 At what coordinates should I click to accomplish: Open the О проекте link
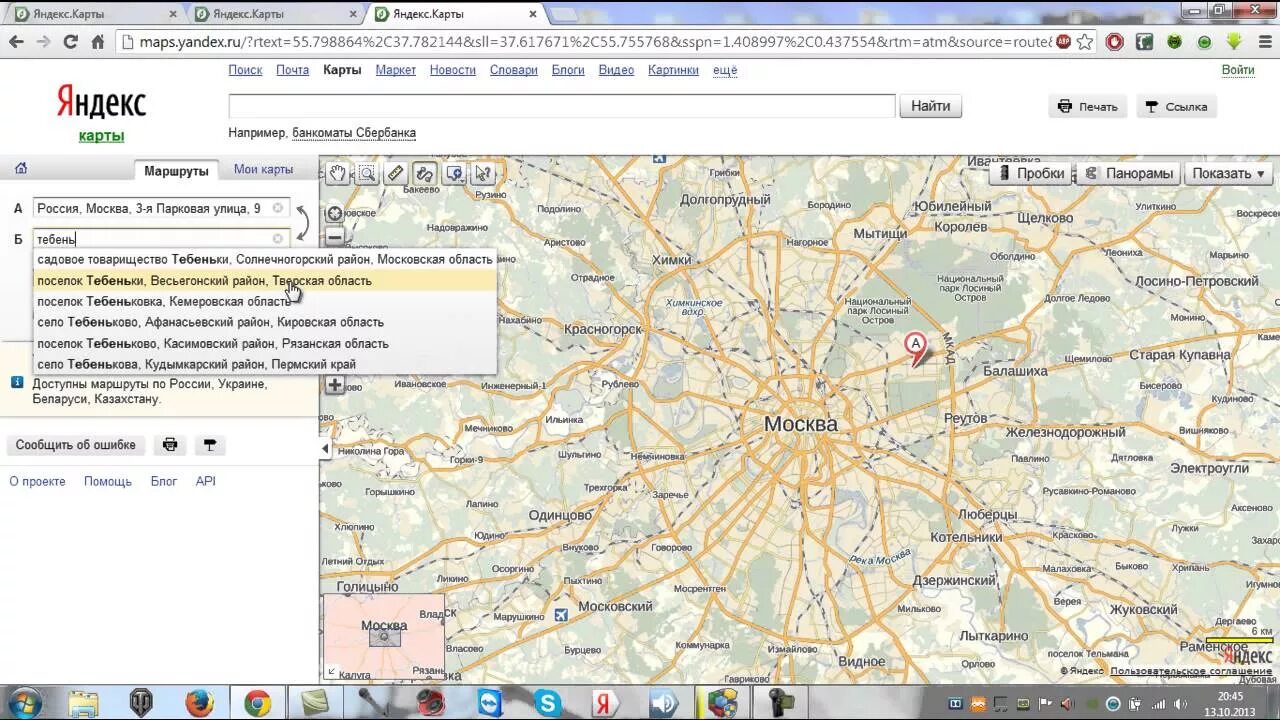(37, 481)
